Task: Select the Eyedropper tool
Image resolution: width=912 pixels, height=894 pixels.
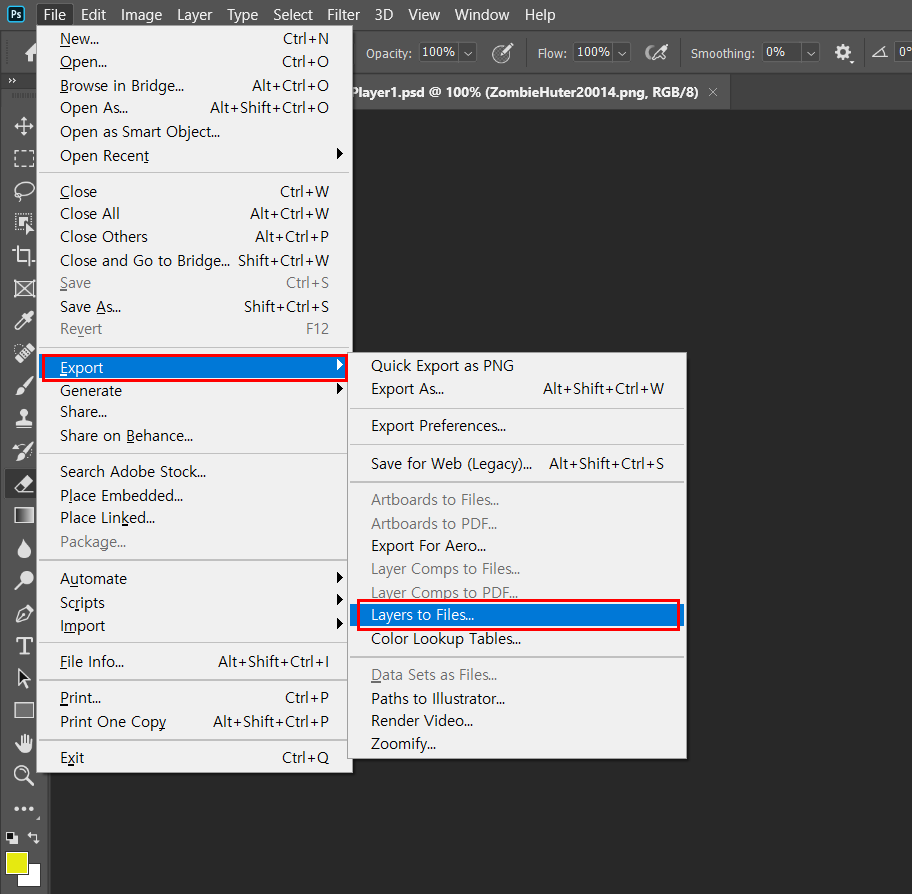Action: (23, 320)
